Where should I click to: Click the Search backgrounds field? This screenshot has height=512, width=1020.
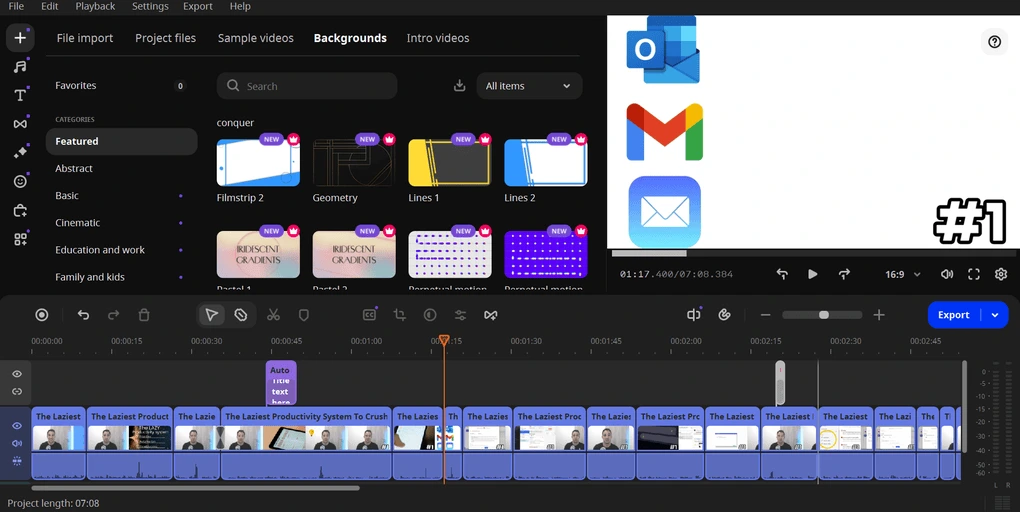[x=307, y=86]
